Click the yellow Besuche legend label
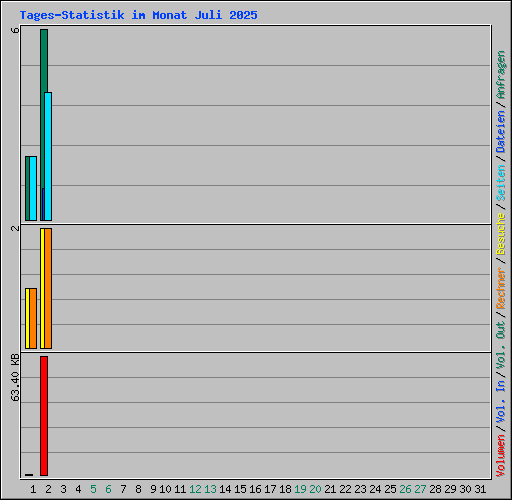The width and height of the screenshot is (512, 500). (x=501, y=234)
